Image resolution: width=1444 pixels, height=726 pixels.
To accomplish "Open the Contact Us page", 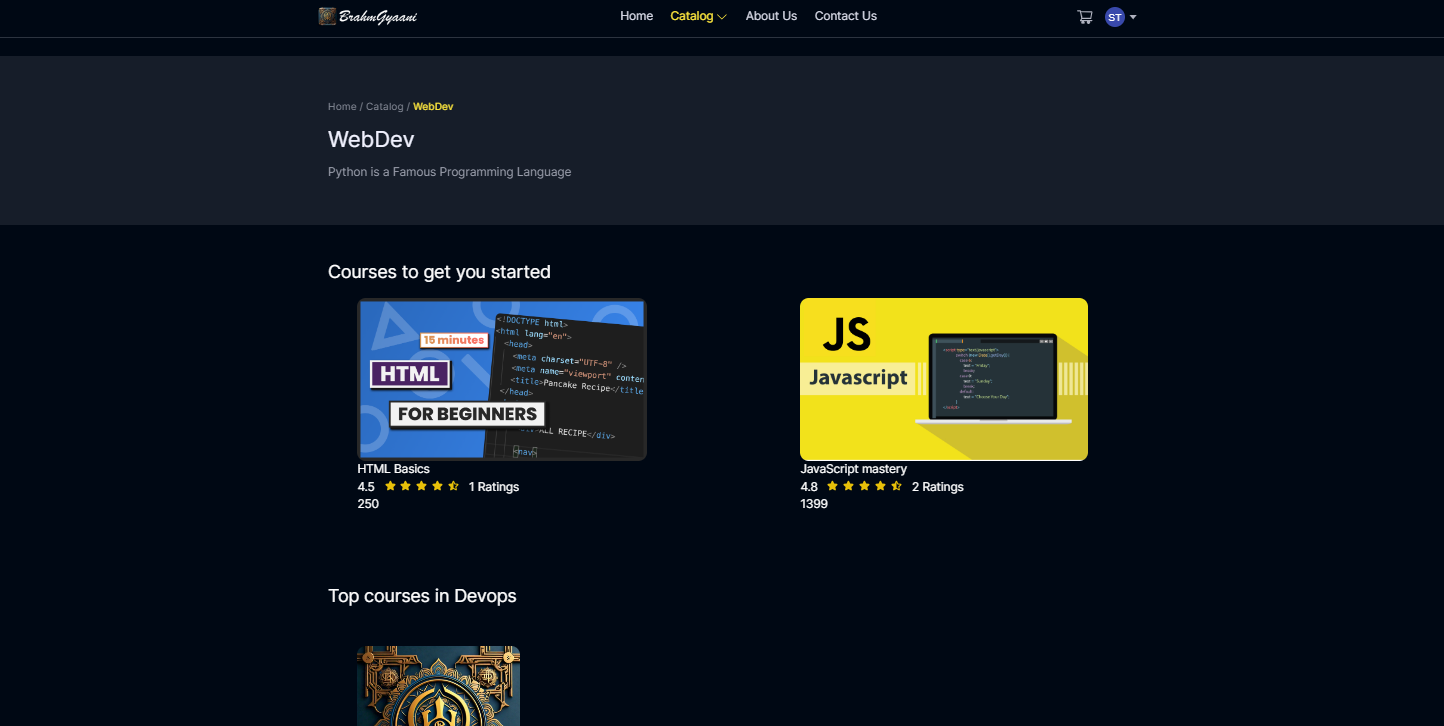I will [845, 16].
